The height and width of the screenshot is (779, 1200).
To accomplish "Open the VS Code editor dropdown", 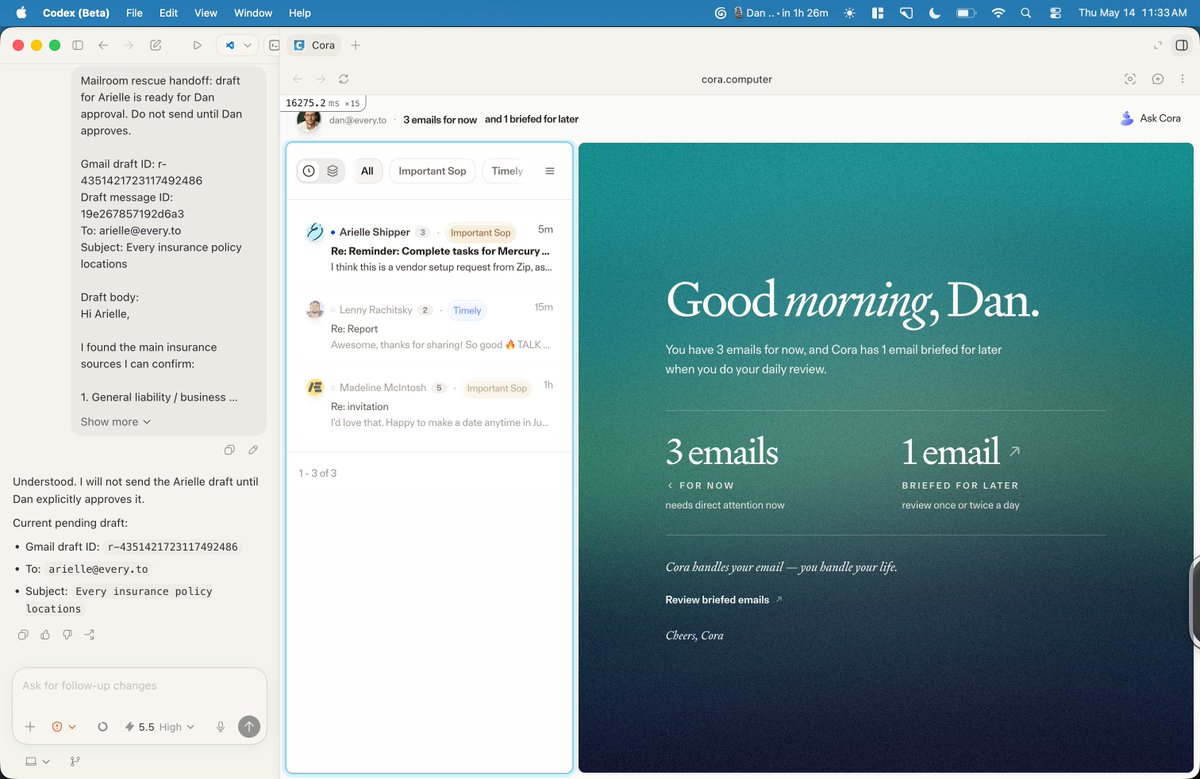I will [x=238, y=45].
